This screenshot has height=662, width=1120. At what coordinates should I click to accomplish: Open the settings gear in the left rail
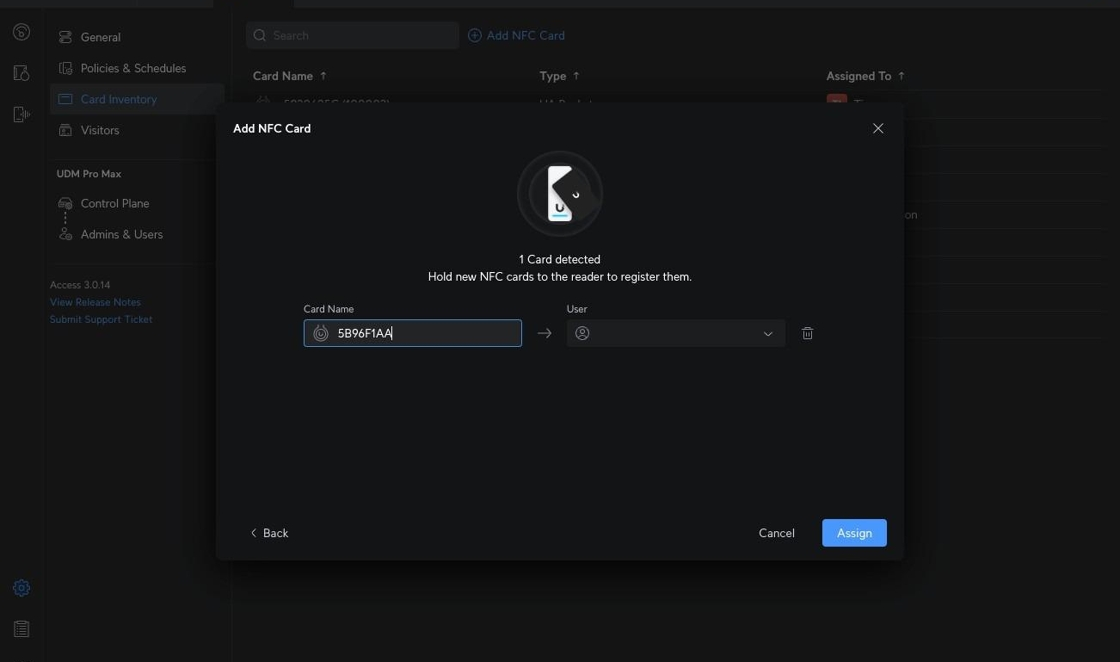coord(21,588)
